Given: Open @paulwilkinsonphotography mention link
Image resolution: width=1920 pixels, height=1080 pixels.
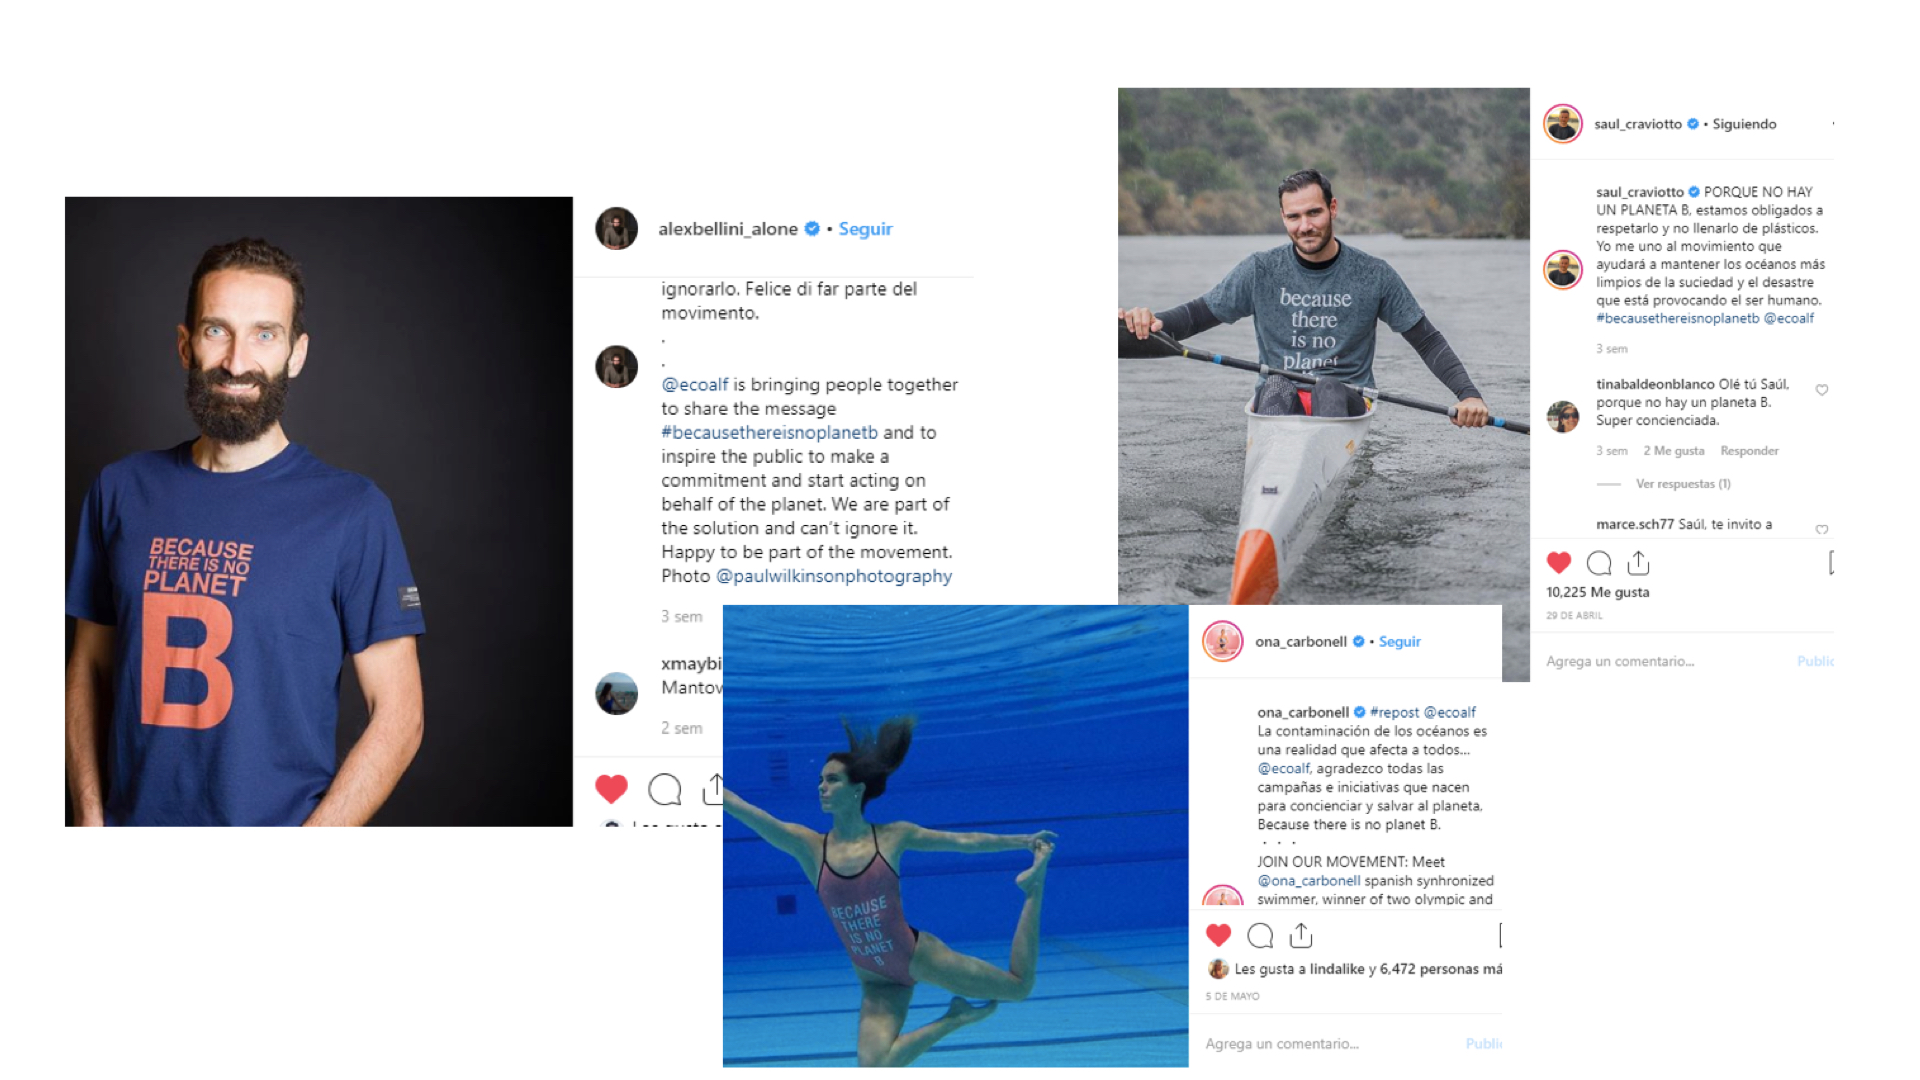Looking at the screenshot, I should click(834, 576).
